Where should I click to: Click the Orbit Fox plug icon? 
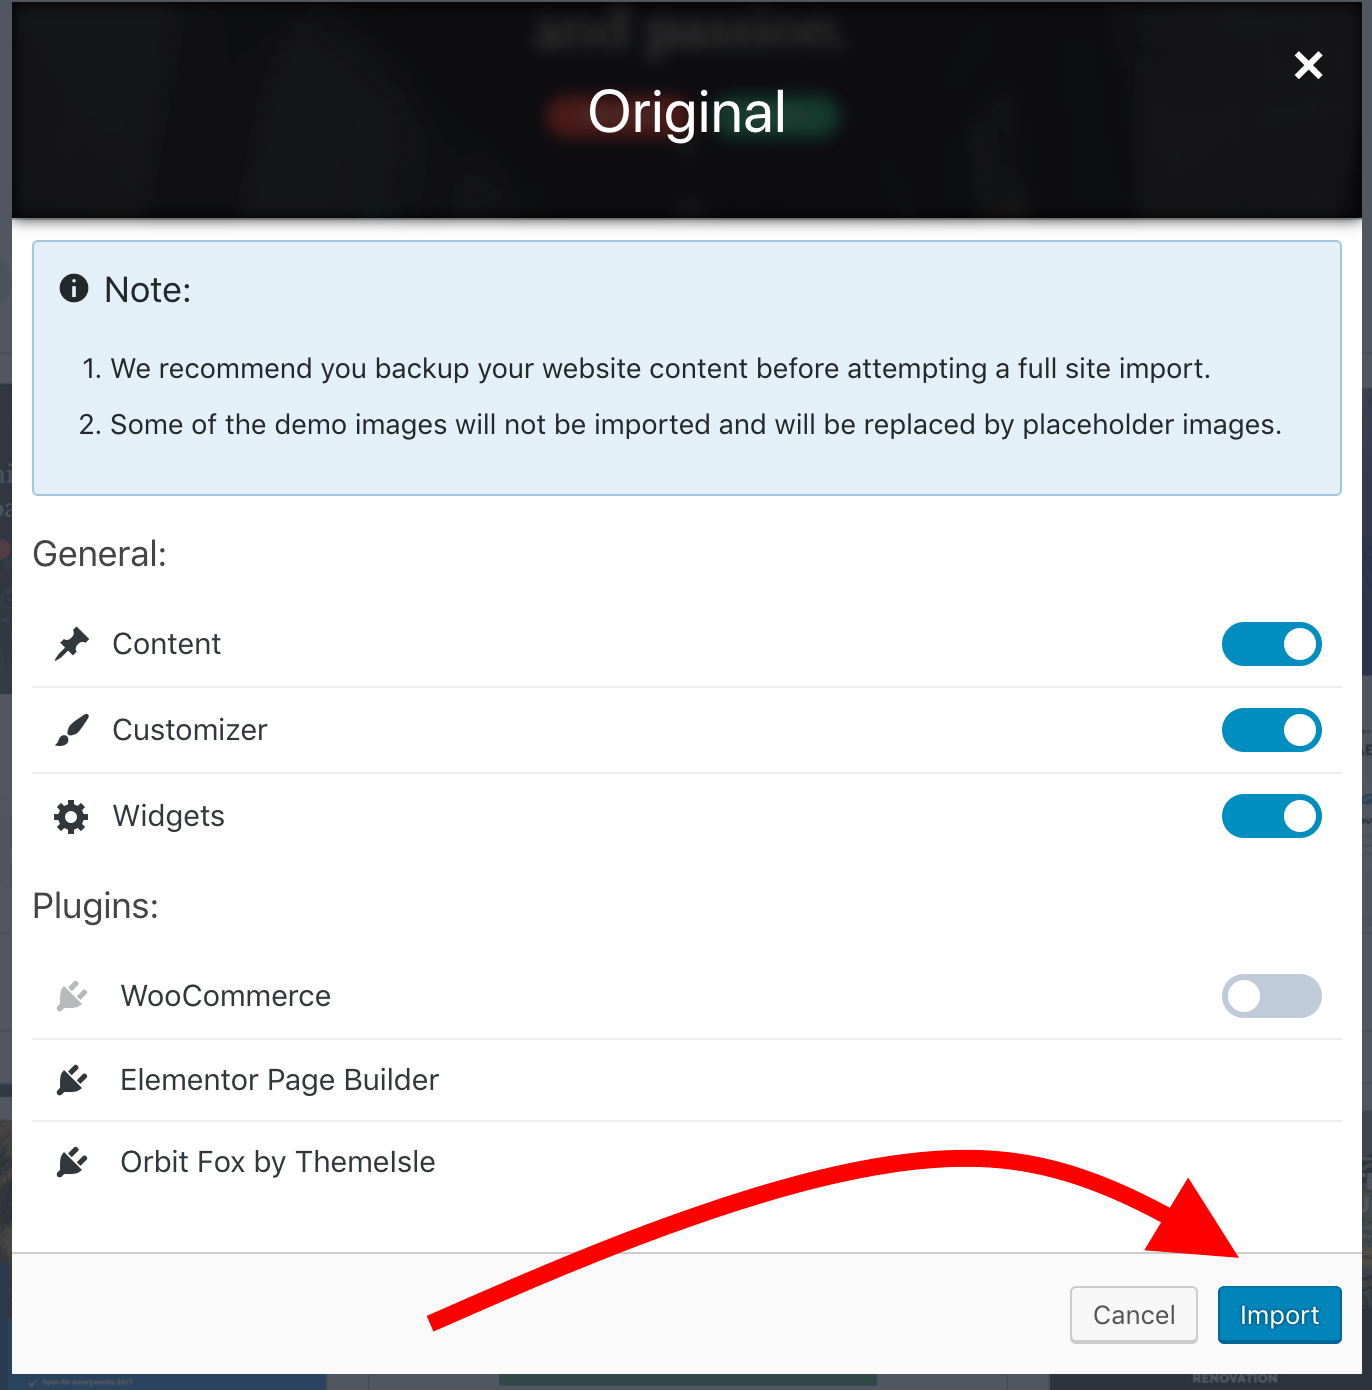coord(71,1162)
